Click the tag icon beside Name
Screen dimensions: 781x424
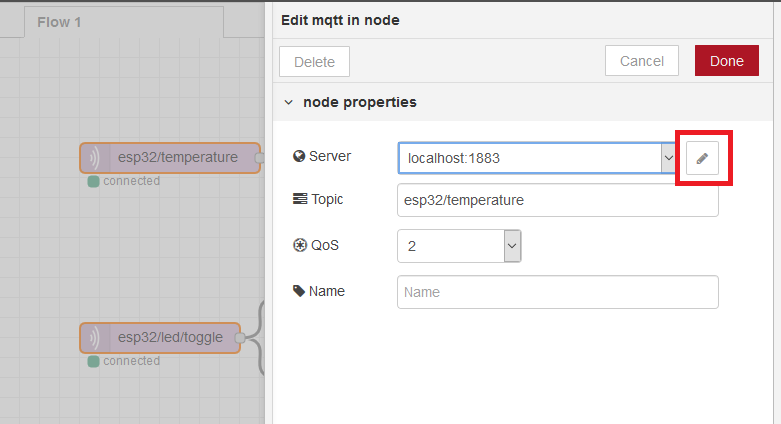(299, 291)
